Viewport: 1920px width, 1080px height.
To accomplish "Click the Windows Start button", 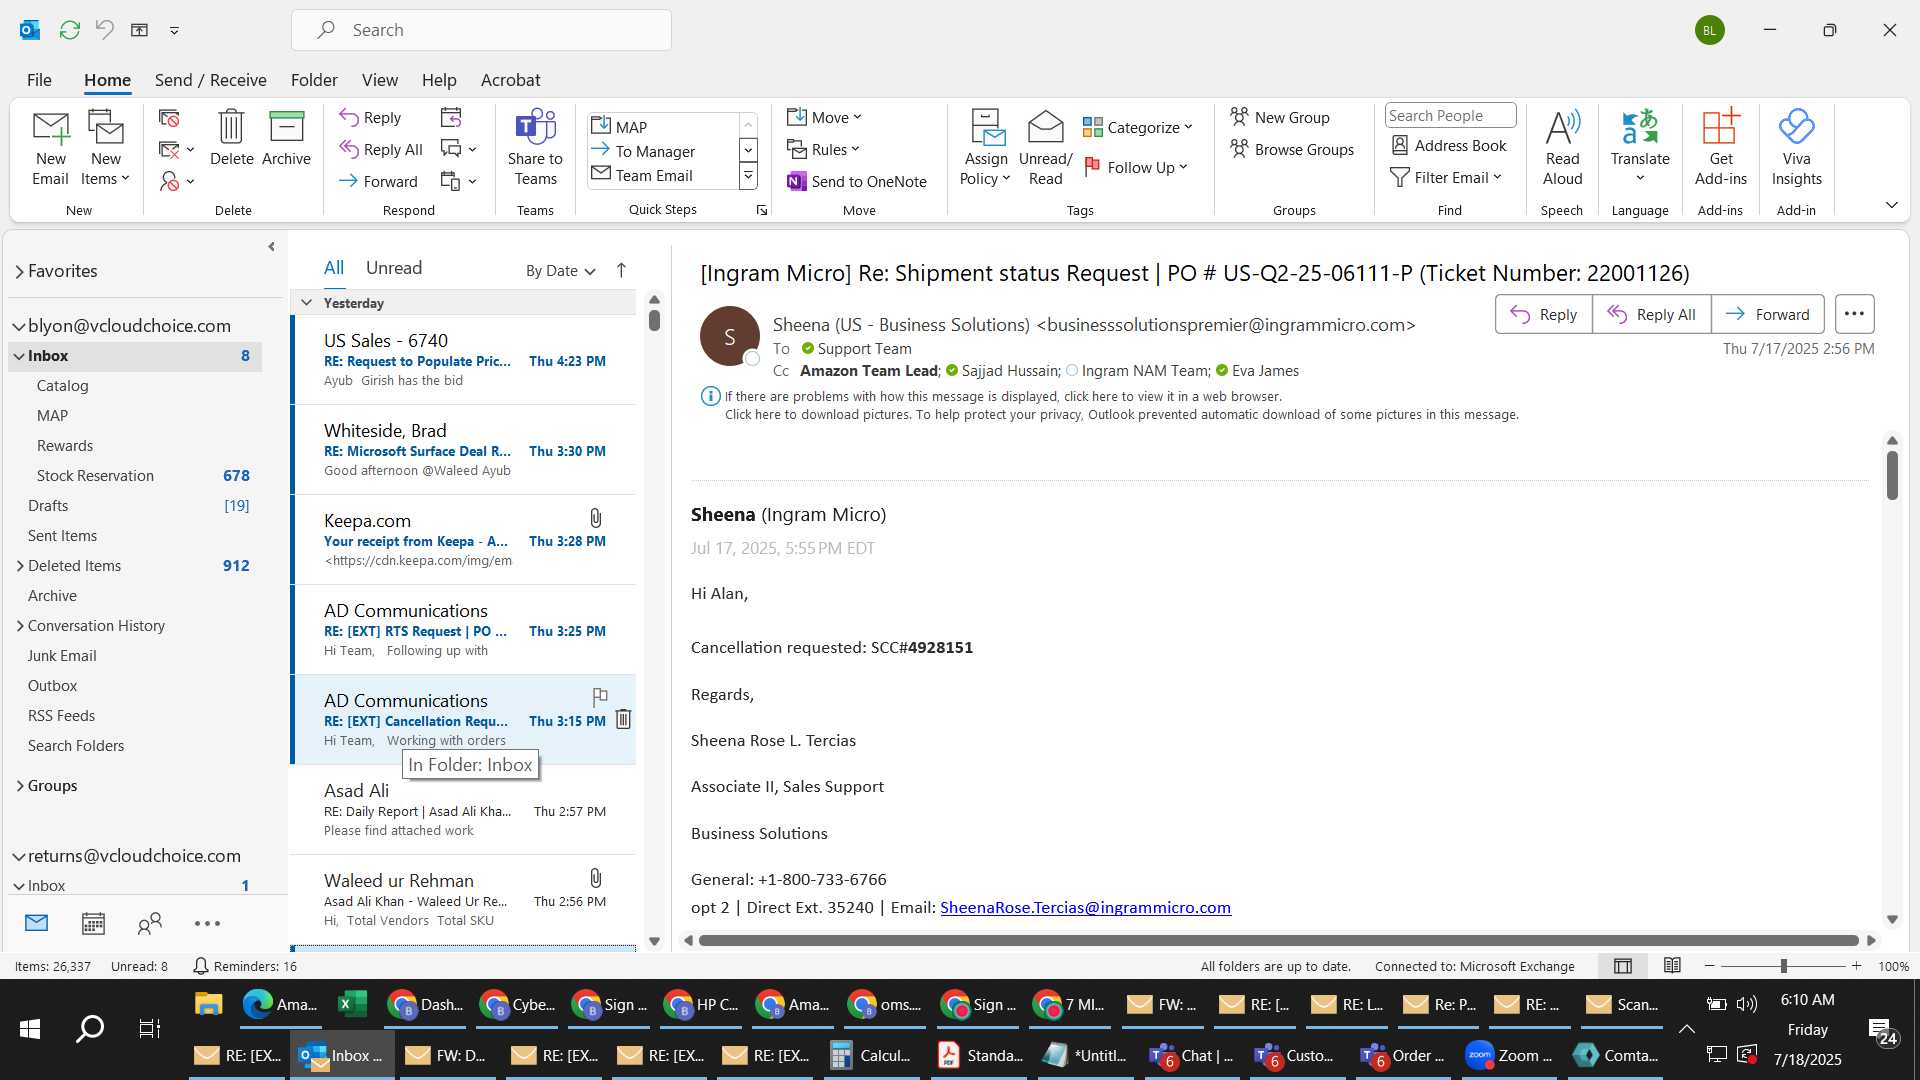I will [x=30, y=1028].
